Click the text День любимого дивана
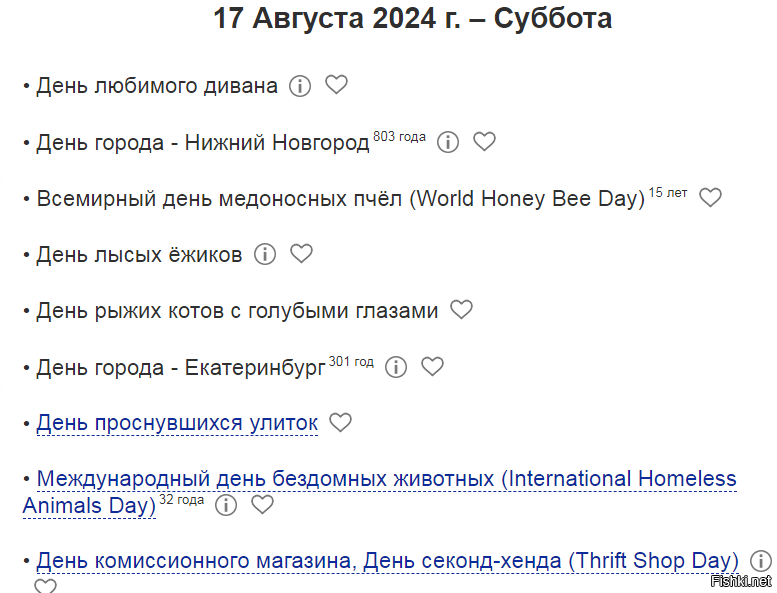The width and height of the screenshot is (777, 593). 157,86
